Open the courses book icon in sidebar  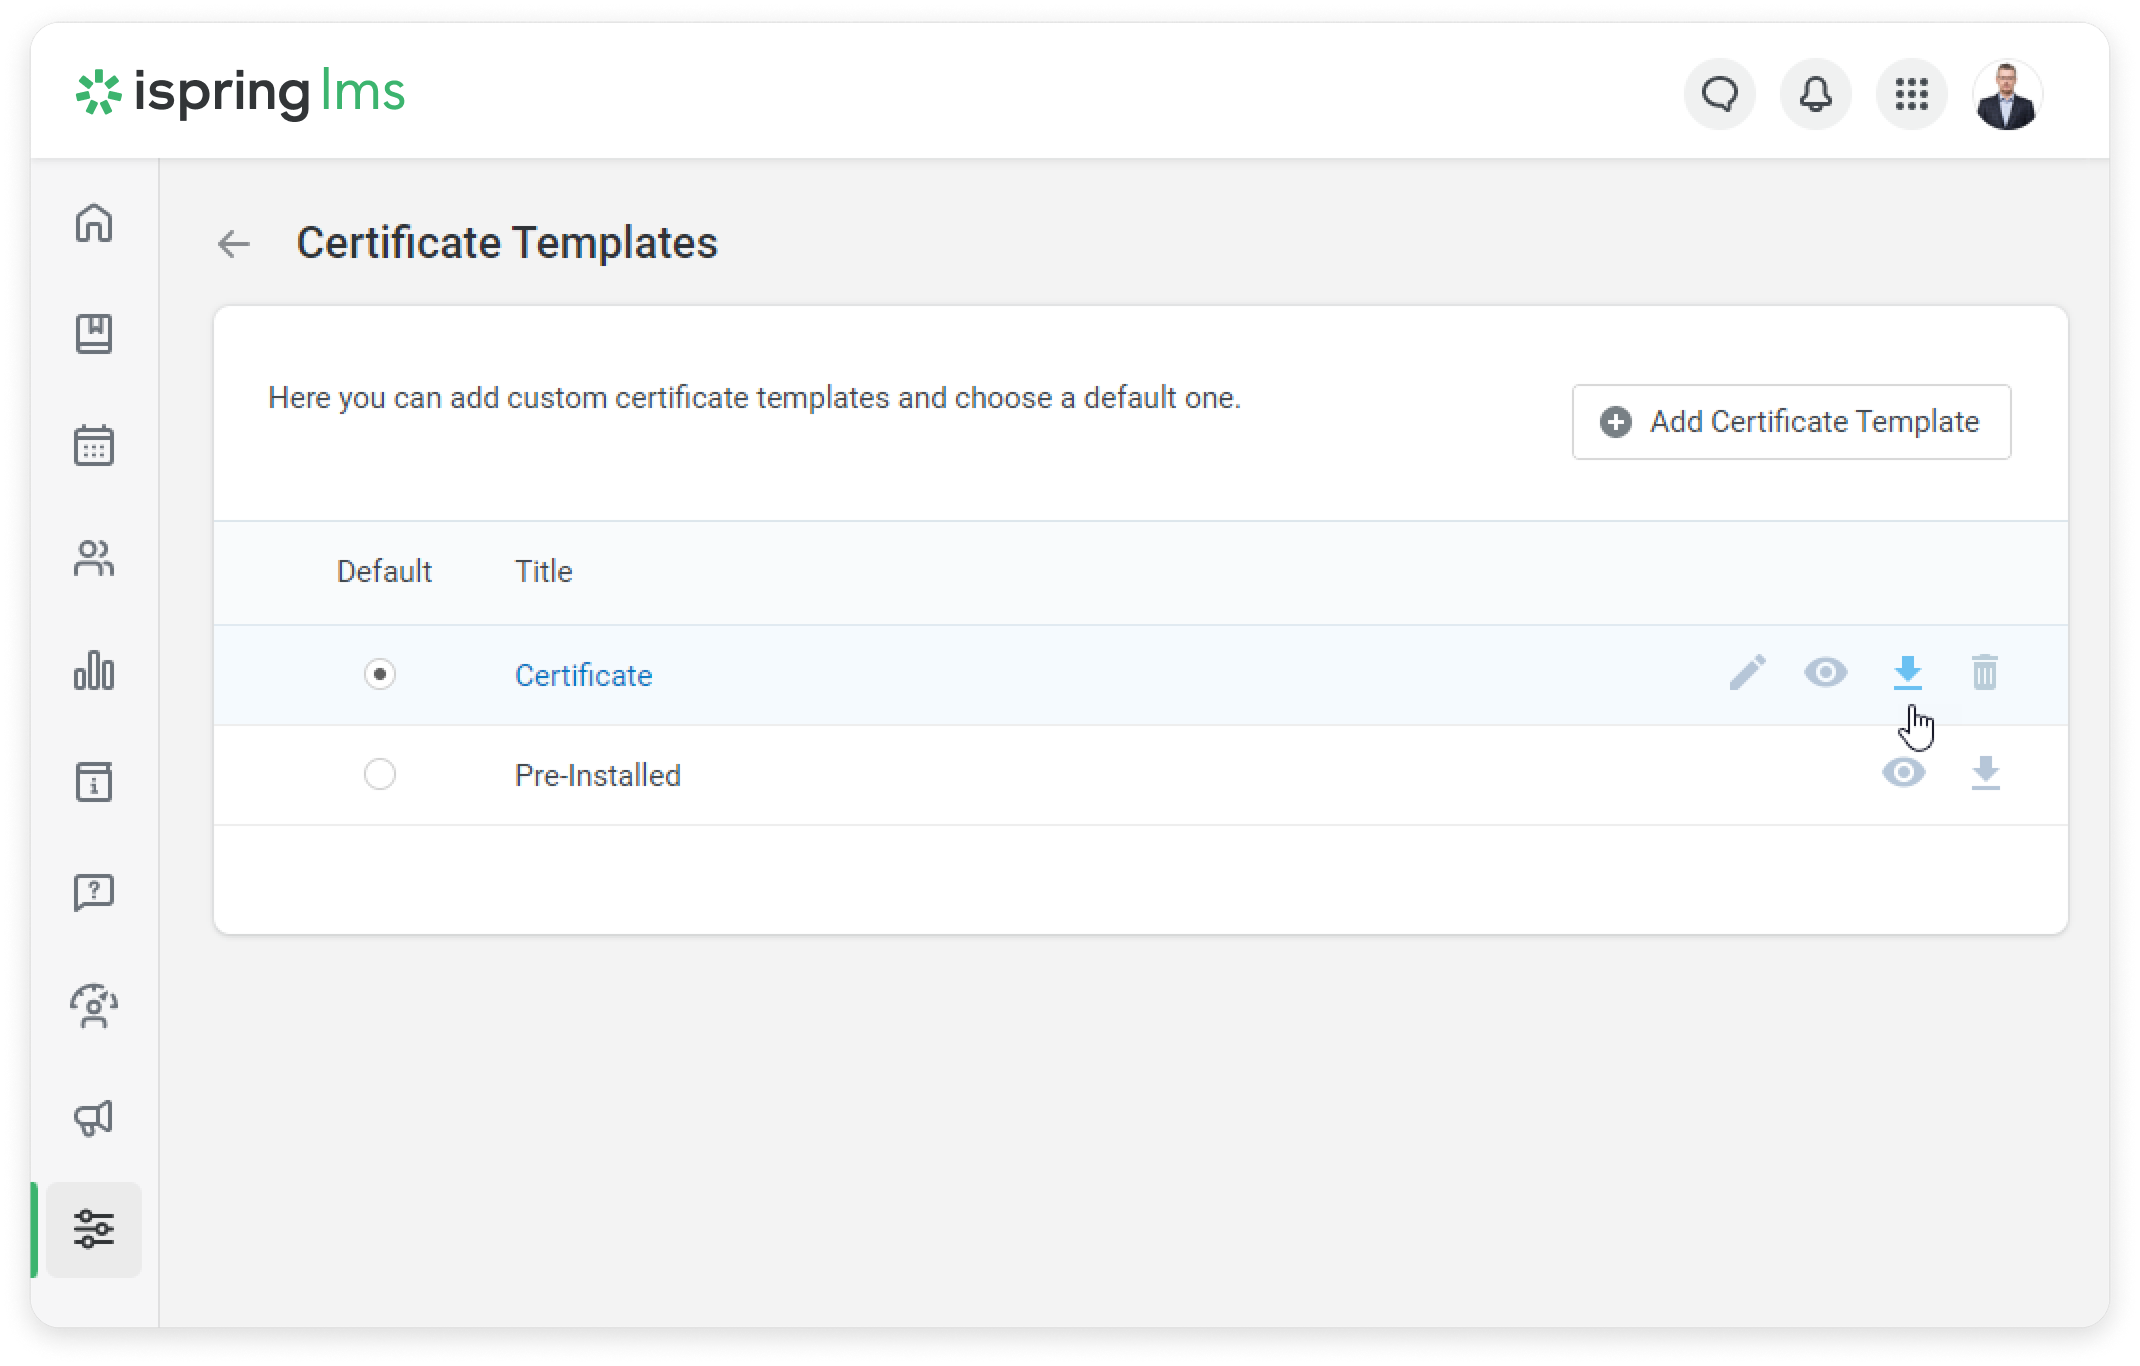tap(94, 334)
